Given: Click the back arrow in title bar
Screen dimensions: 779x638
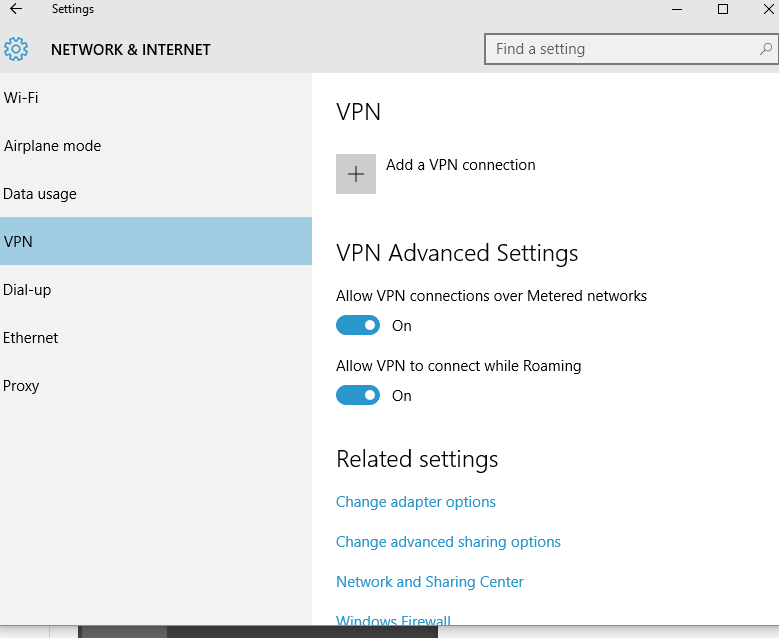Looking at the screenshot, I should pyautogui.click(x=16, y=9).
